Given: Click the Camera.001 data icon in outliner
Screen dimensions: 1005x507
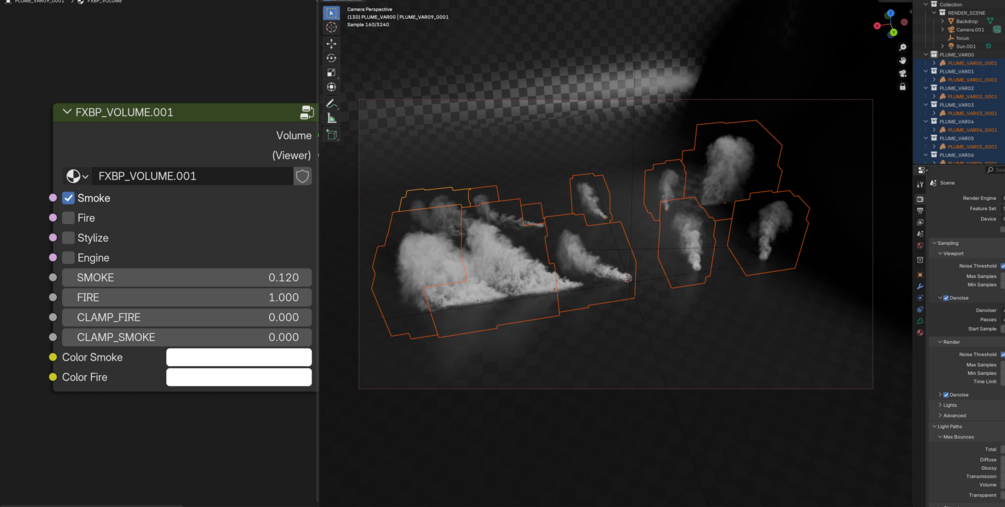Looking at the screenshot, I should (x=997, y=29).
